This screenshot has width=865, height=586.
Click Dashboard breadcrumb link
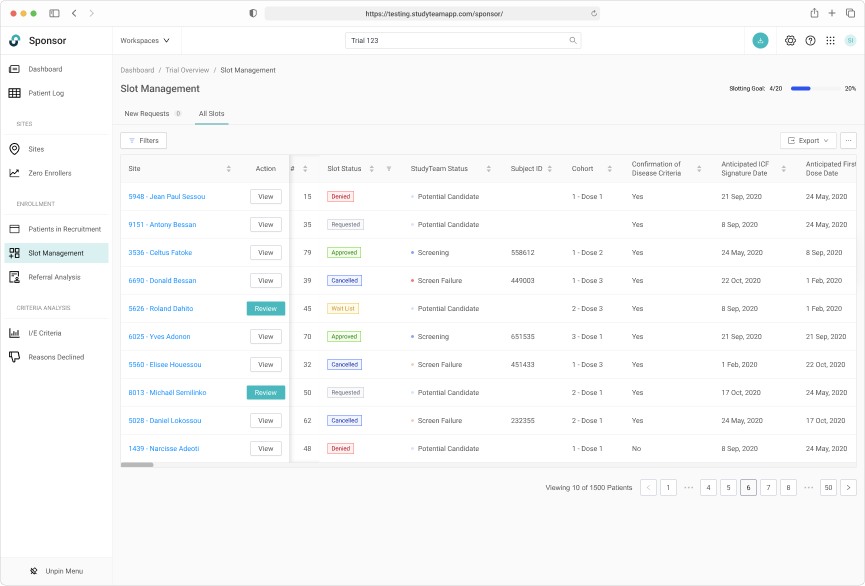pos(137,70)
